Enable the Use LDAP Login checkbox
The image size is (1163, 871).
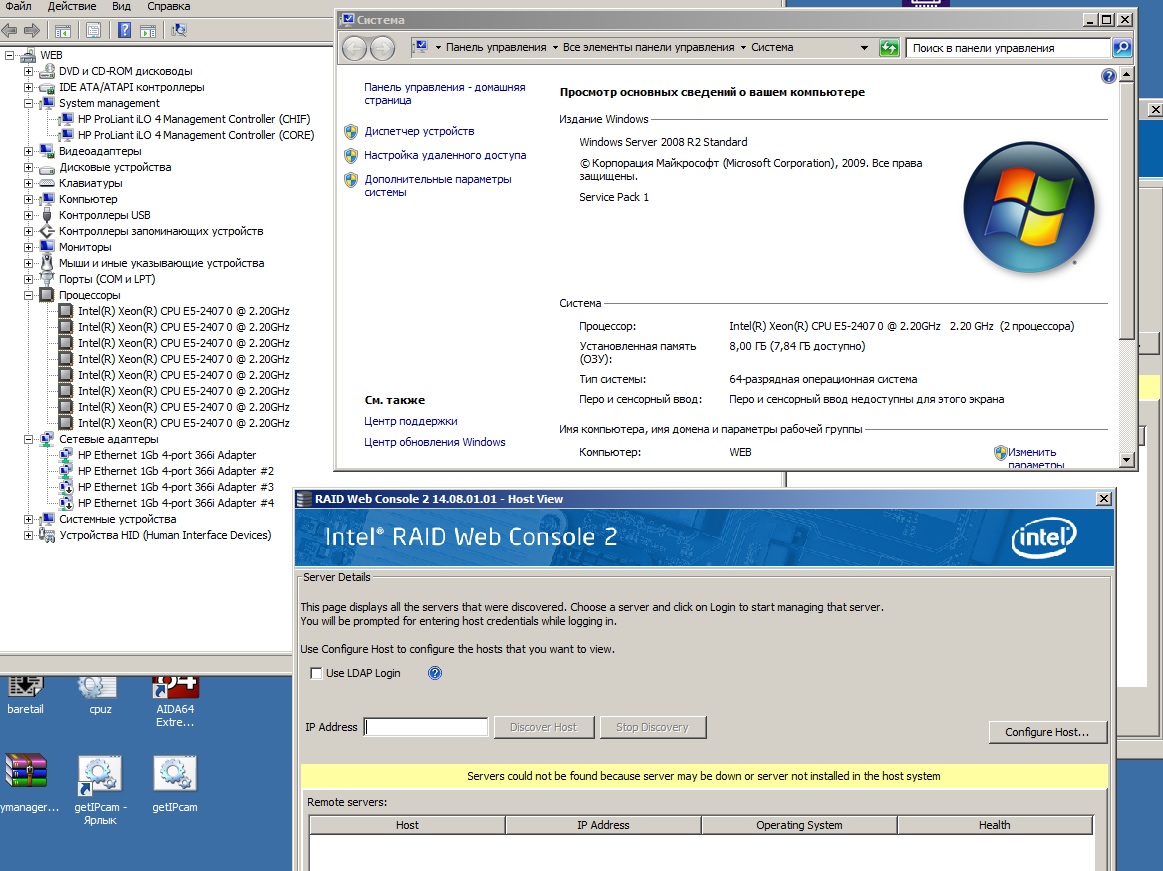click(x=317, y=673)
